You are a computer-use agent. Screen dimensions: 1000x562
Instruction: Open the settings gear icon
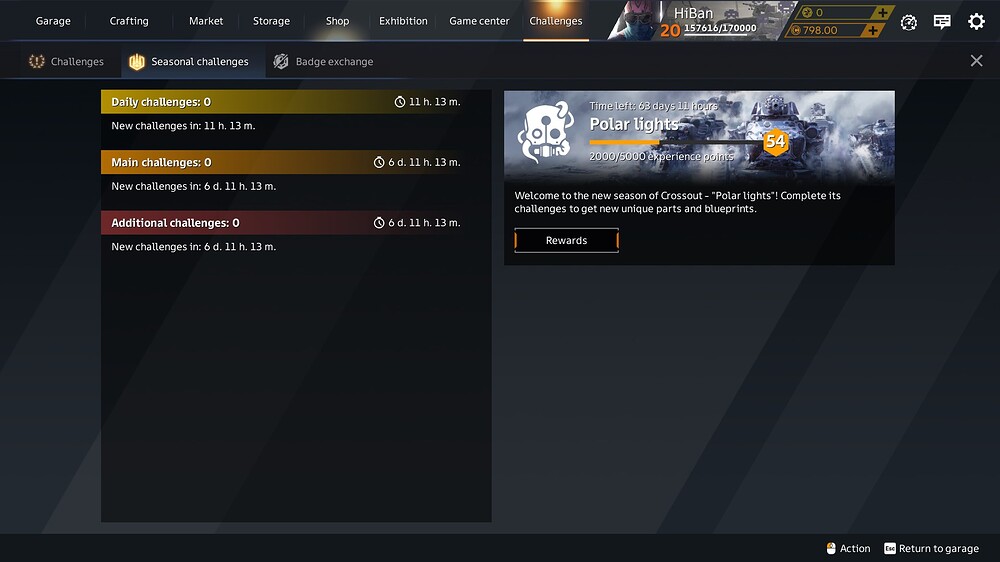976,22
